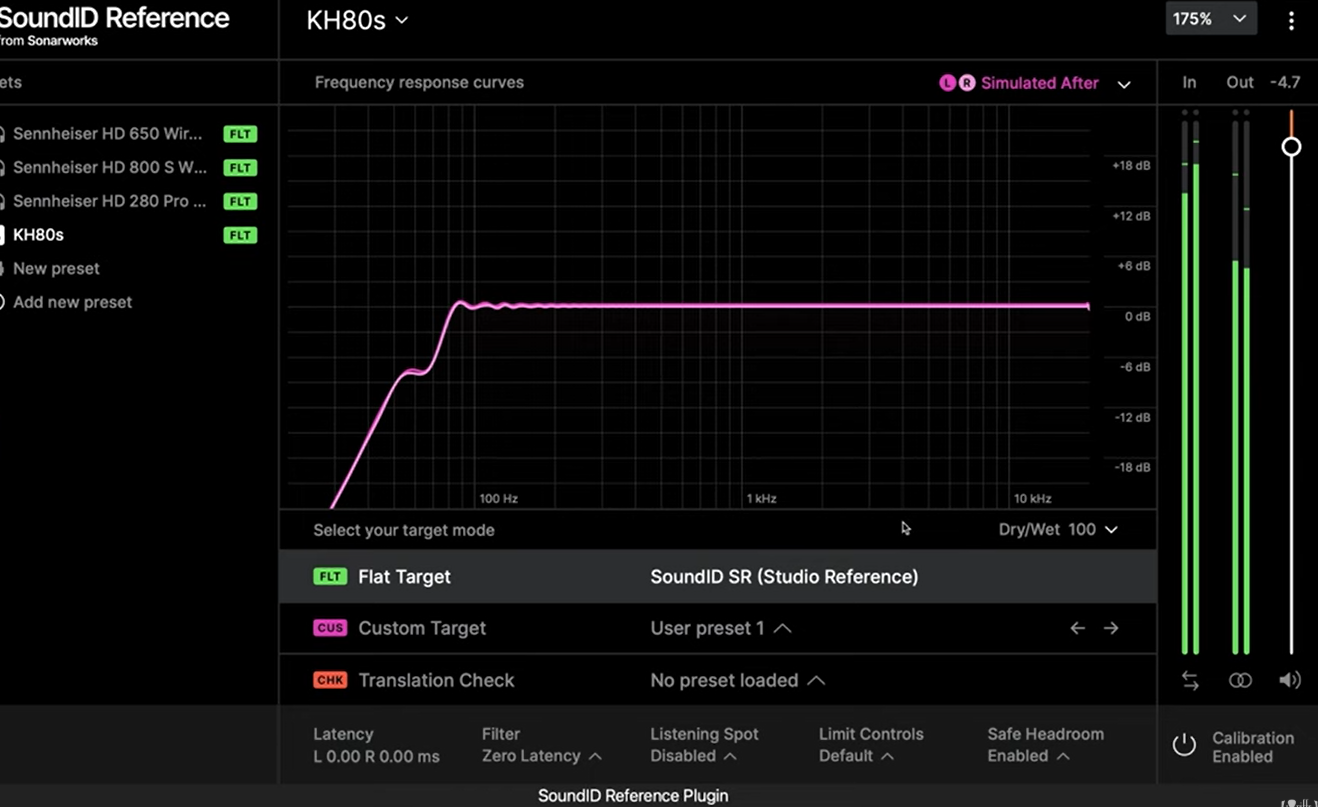1318x807 pixels.
Task: Select the Sennheiser HD 650 preset
Action: tap(107, 134)
